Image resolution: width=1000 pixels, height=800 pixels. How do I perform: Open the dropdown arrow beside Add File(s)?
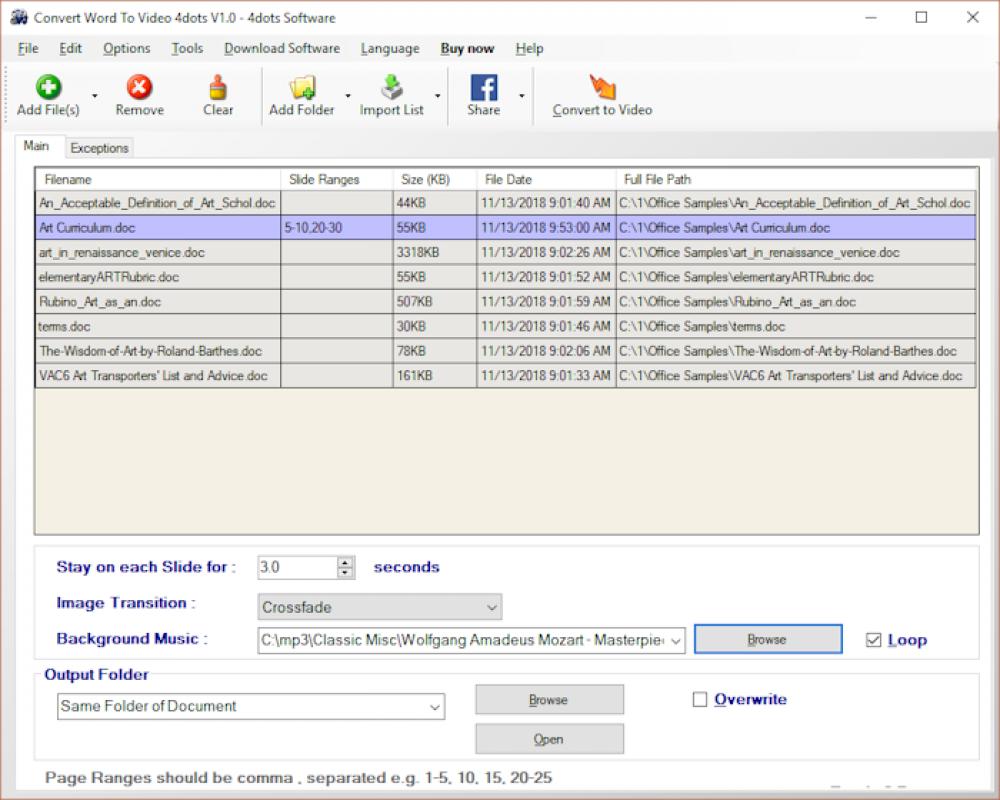point(93,96)
